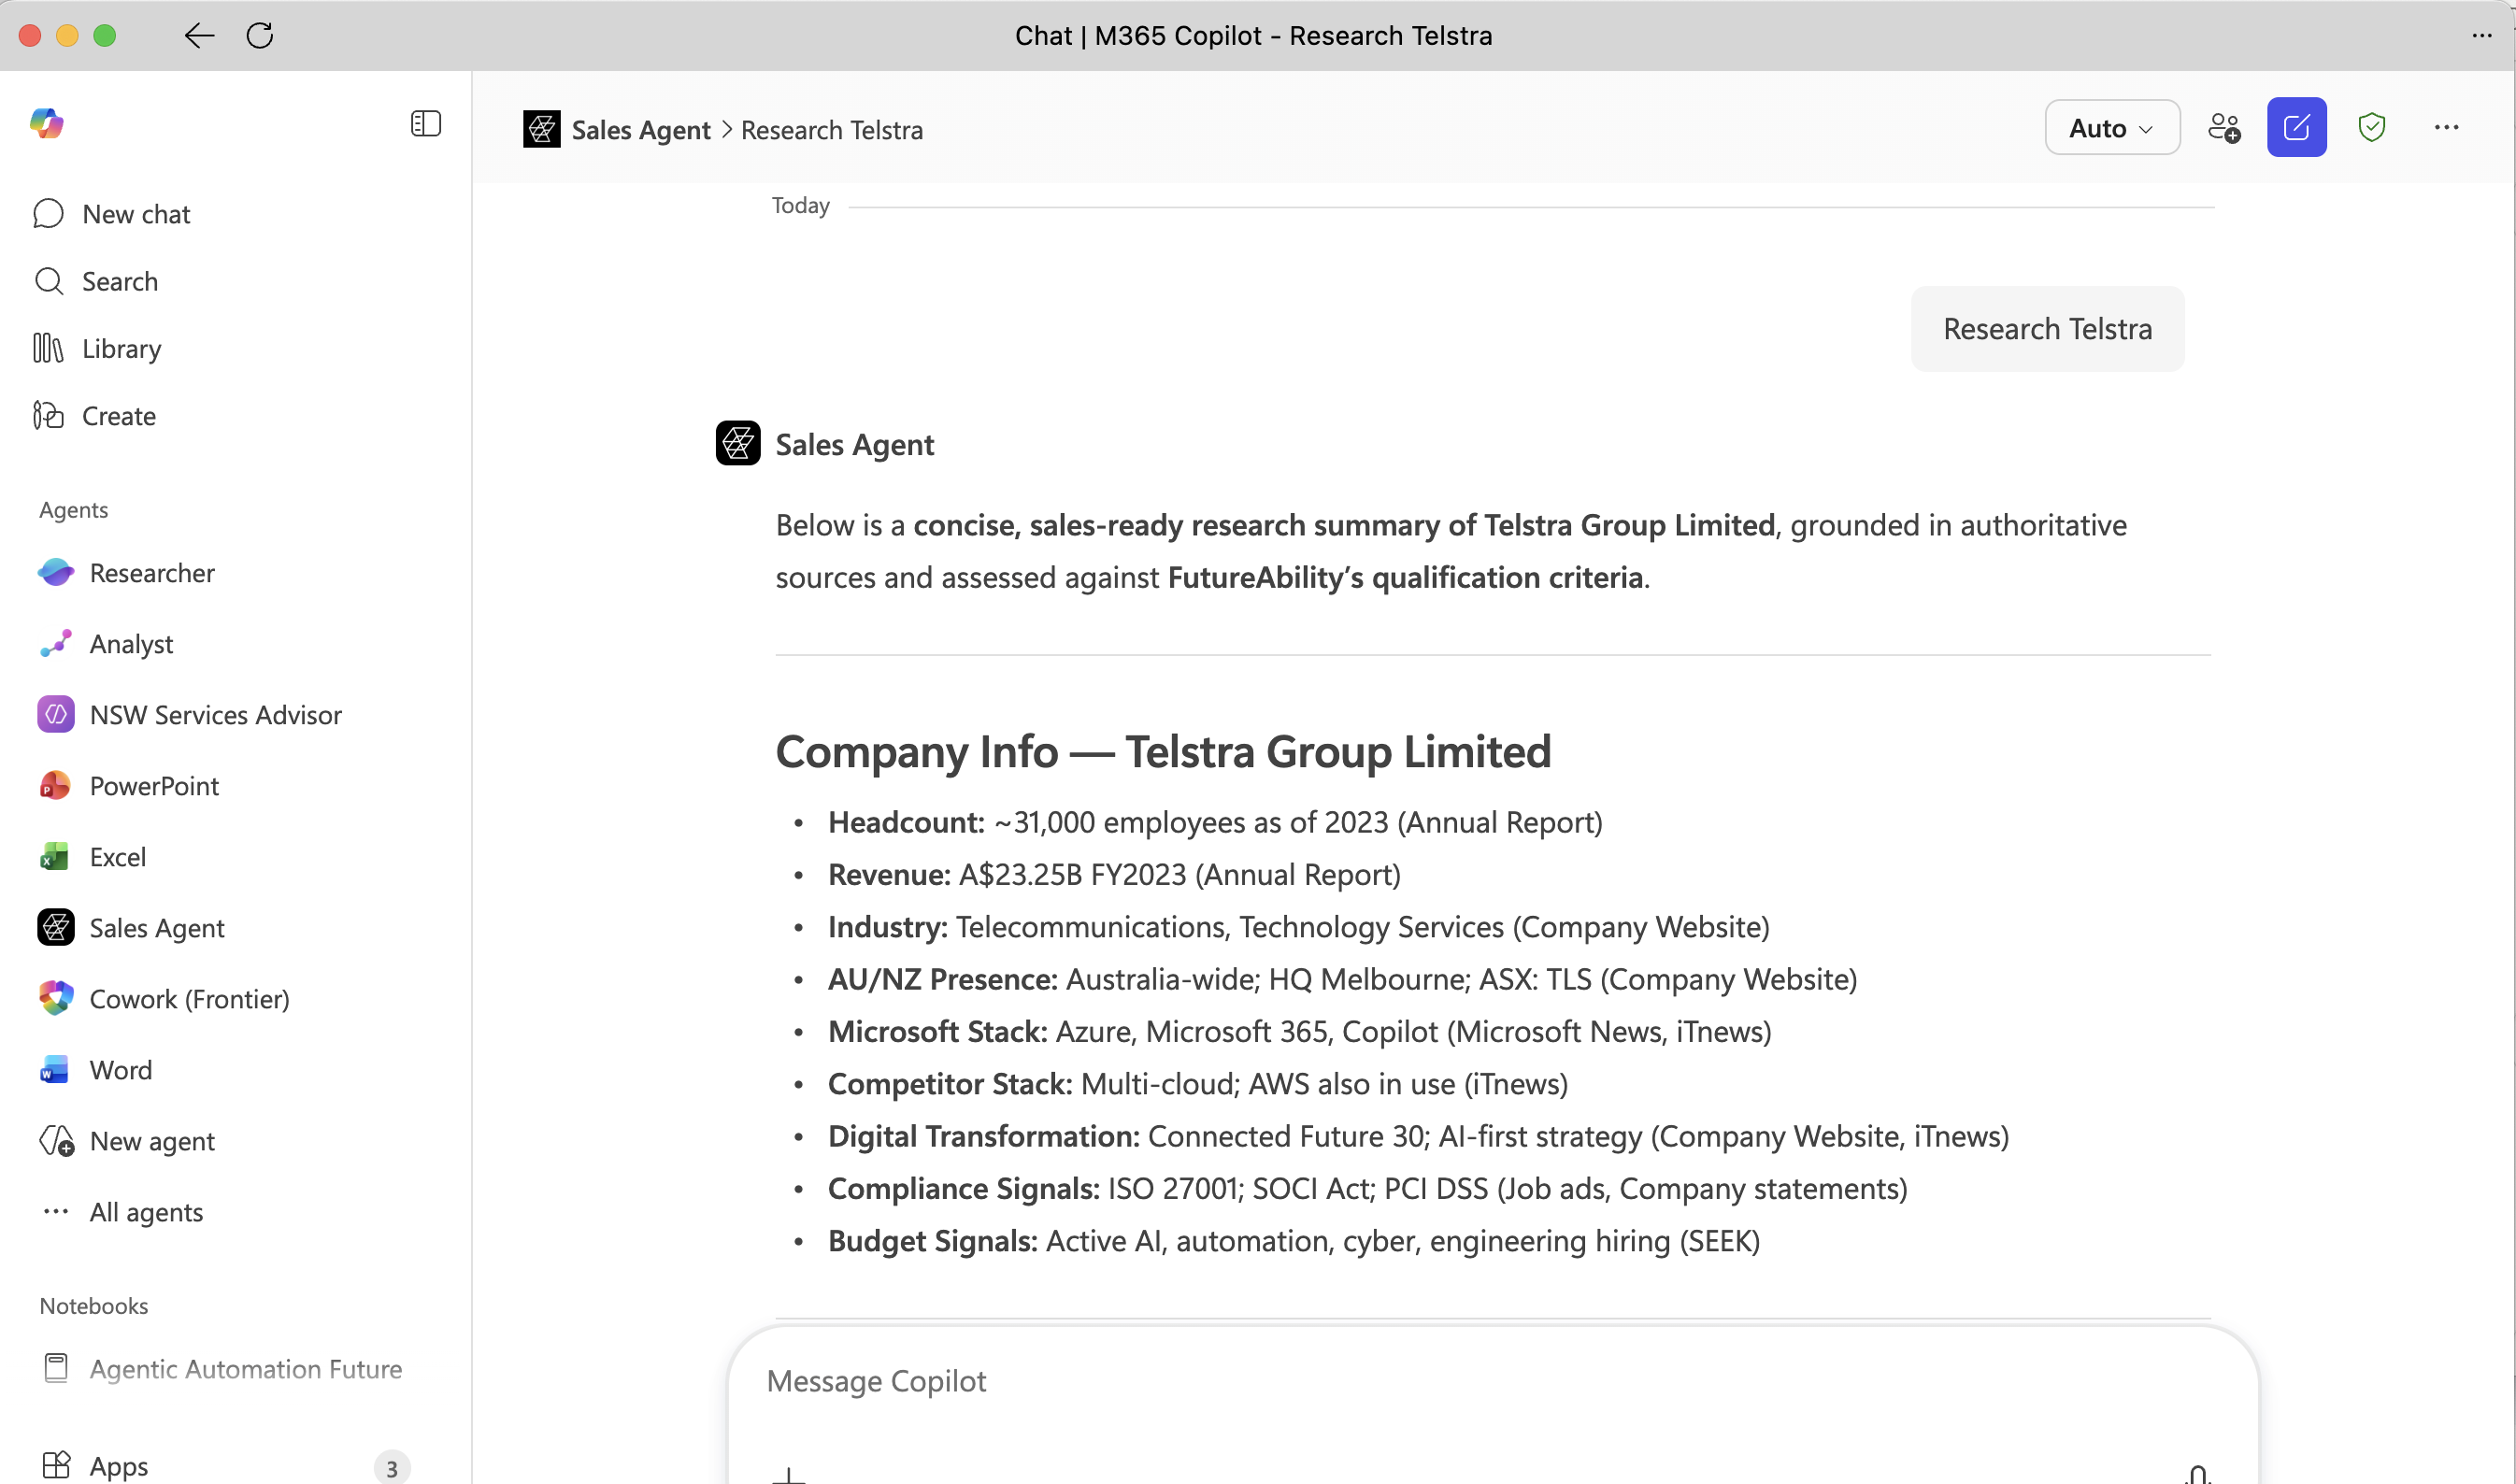
Task: Start a new chat with the compose icon
Action: pos(2297,127)
